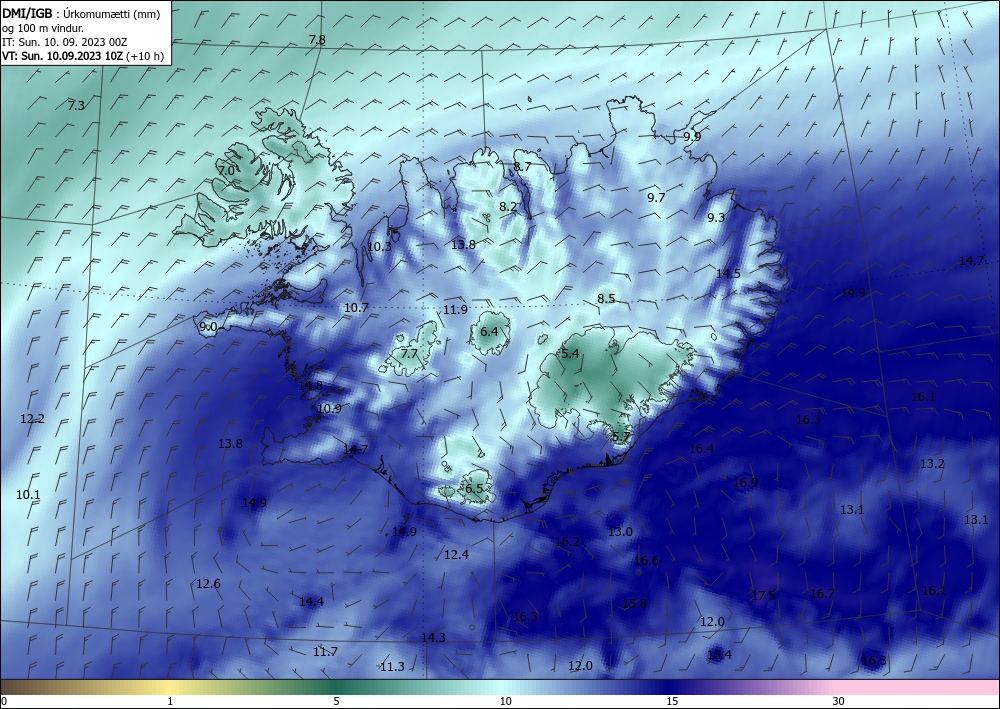Pick the 13.0 value label
The image size is (1000, 709).
click(620, 531)
